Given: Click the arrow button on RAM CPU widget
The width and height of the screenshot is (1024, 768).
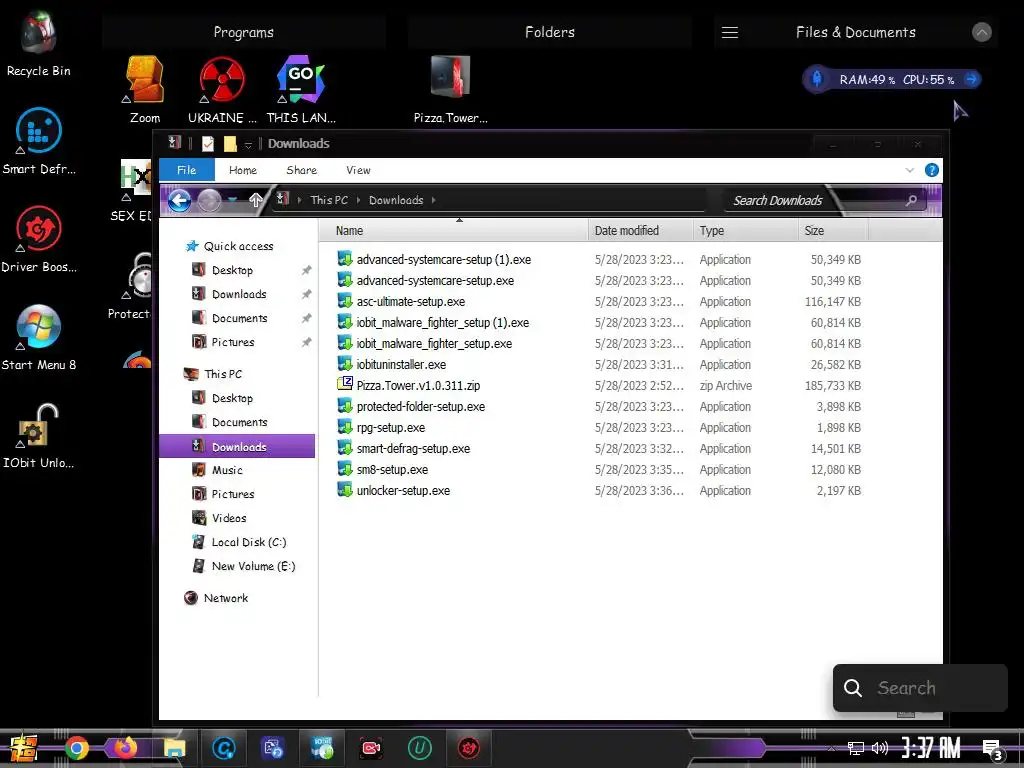Looking at the screenshot, I should pos(971,80).
